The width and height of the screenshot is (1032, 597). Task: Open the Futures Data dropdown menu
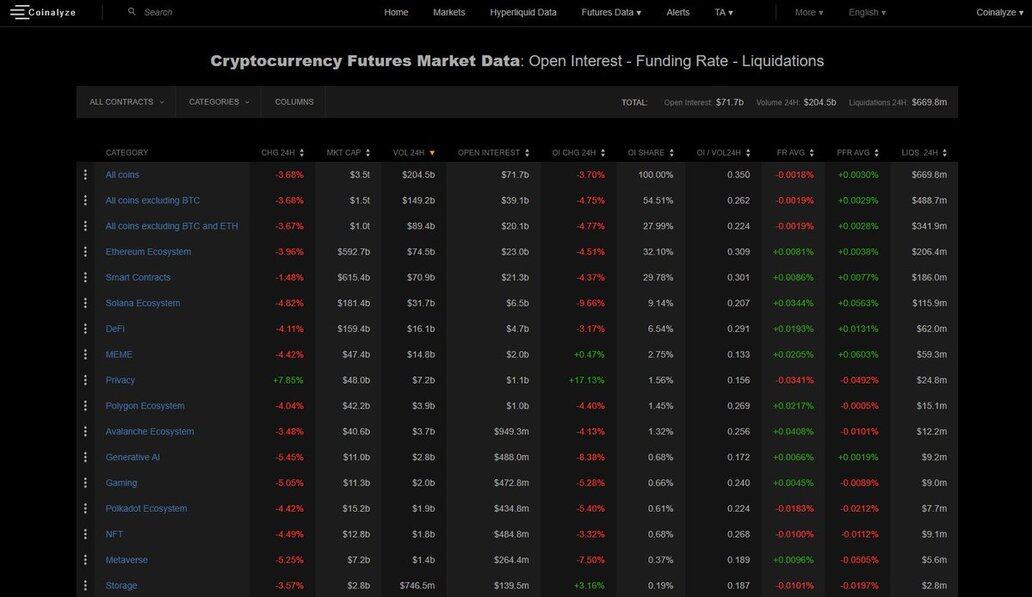(611, 12)
